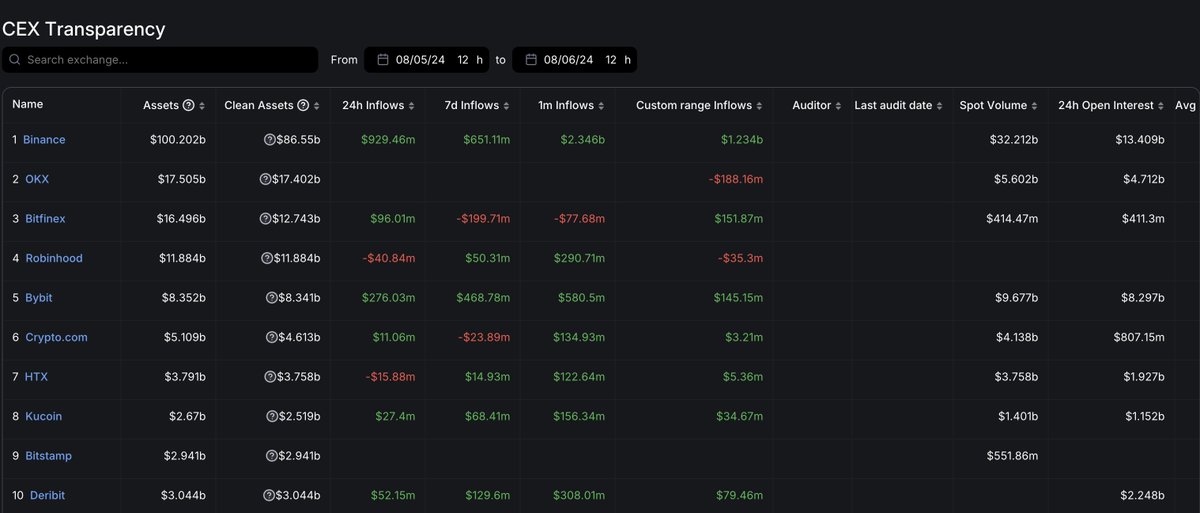The width and height of the screenshot is (1200, 513).
Task: Select Bitstamp spot volume $551.86m
Action: point(1012,456)
